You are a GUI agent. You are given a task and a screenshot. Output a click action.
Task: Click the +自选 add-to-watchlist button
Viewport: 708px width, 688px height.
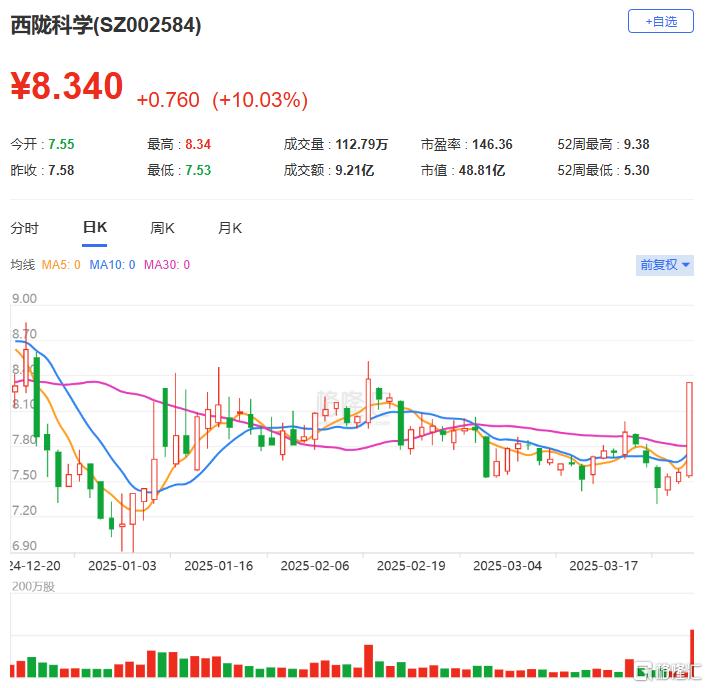click(x=660, y=21)
